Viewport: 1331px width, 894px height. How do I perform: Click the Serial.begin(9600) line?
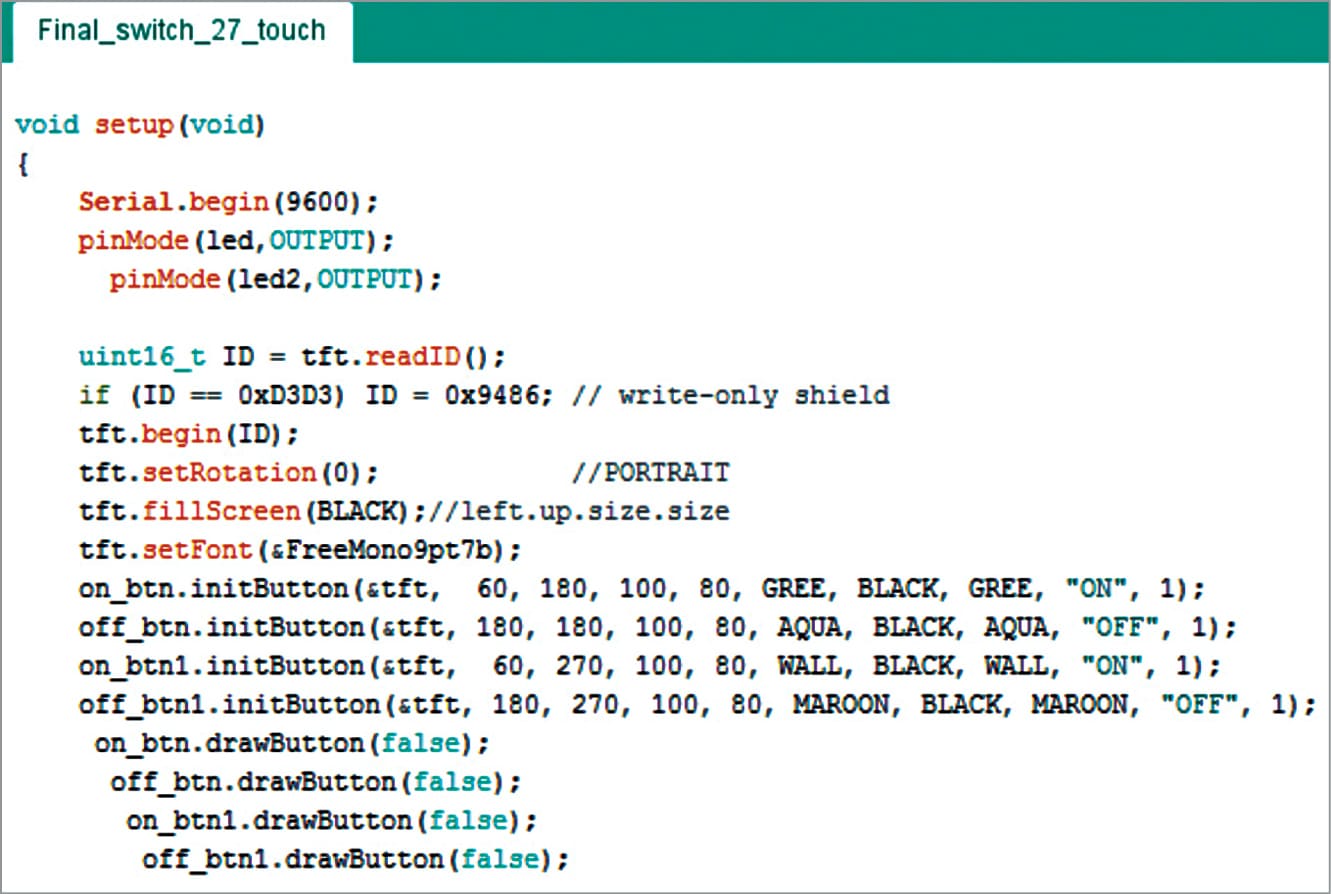228,202
